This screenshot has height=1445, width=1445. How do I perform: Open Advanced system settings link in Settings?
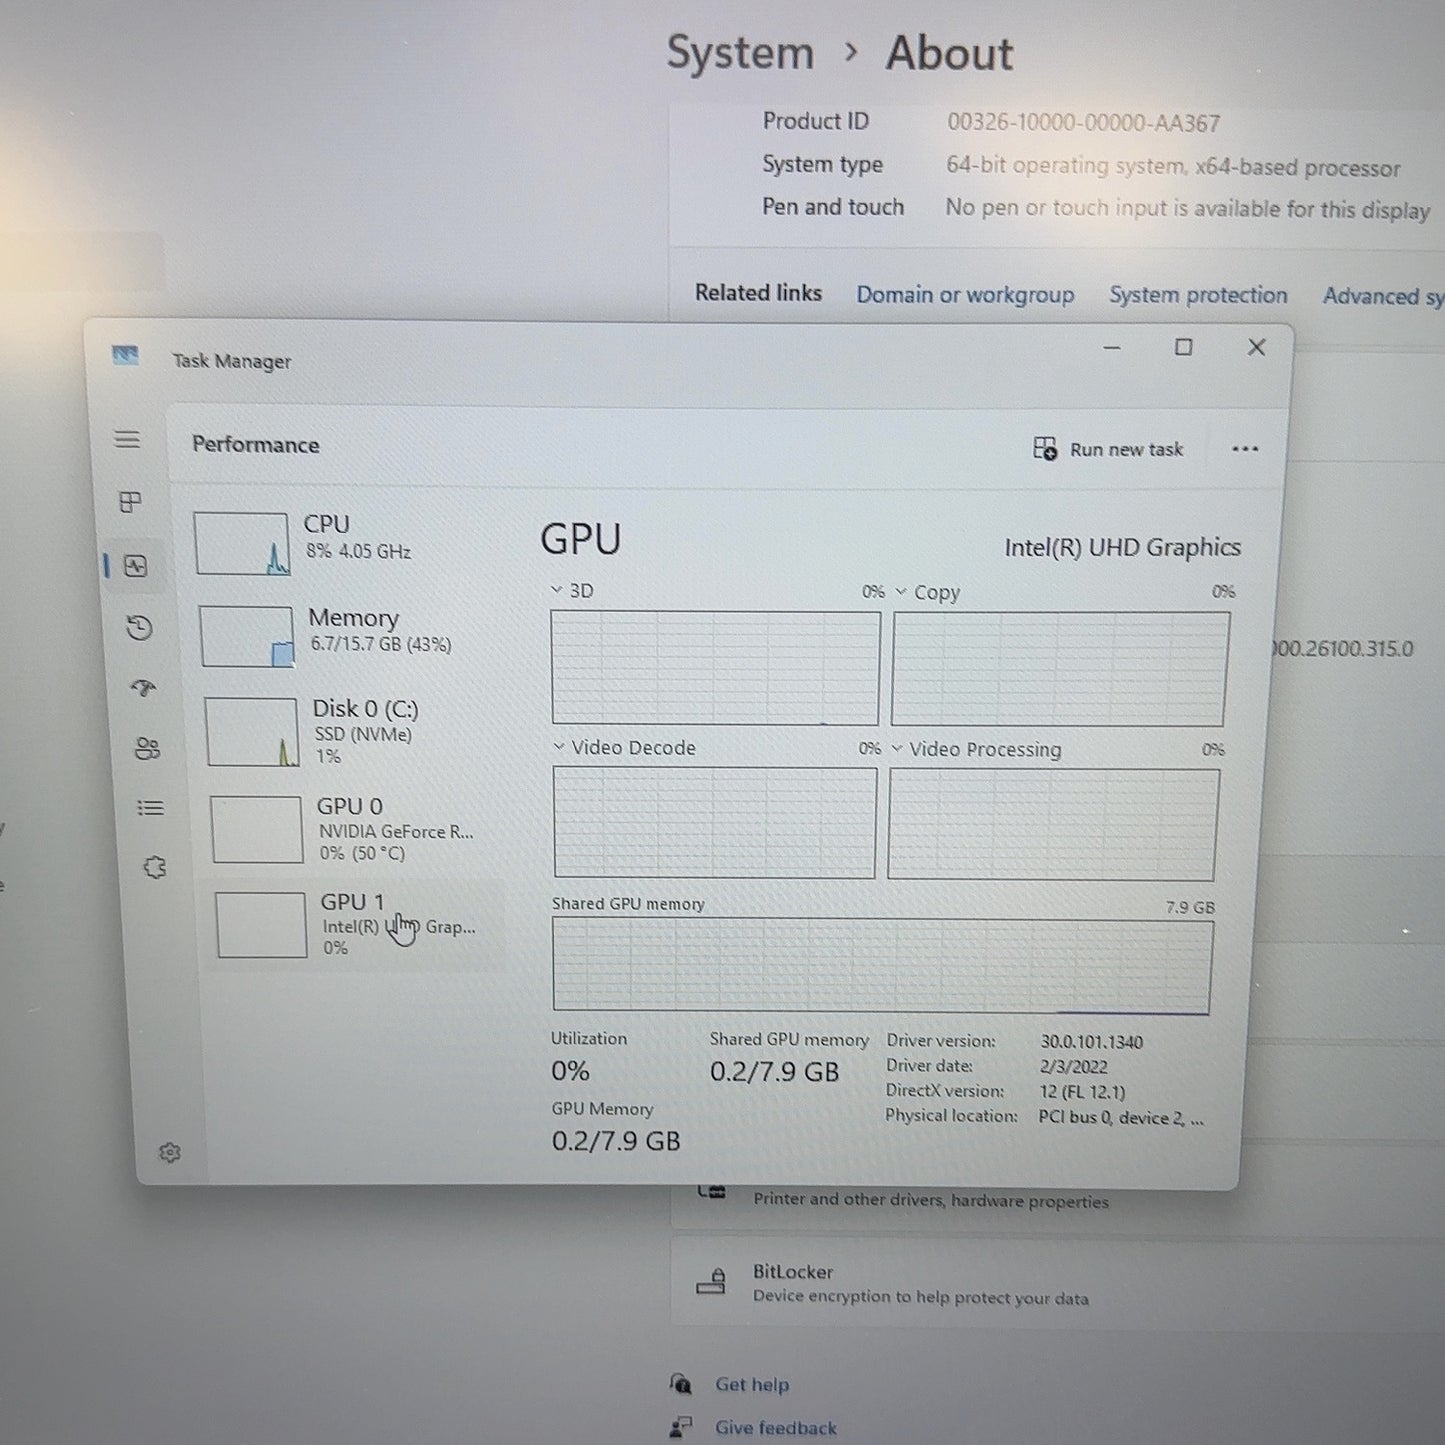(1383, 296)
